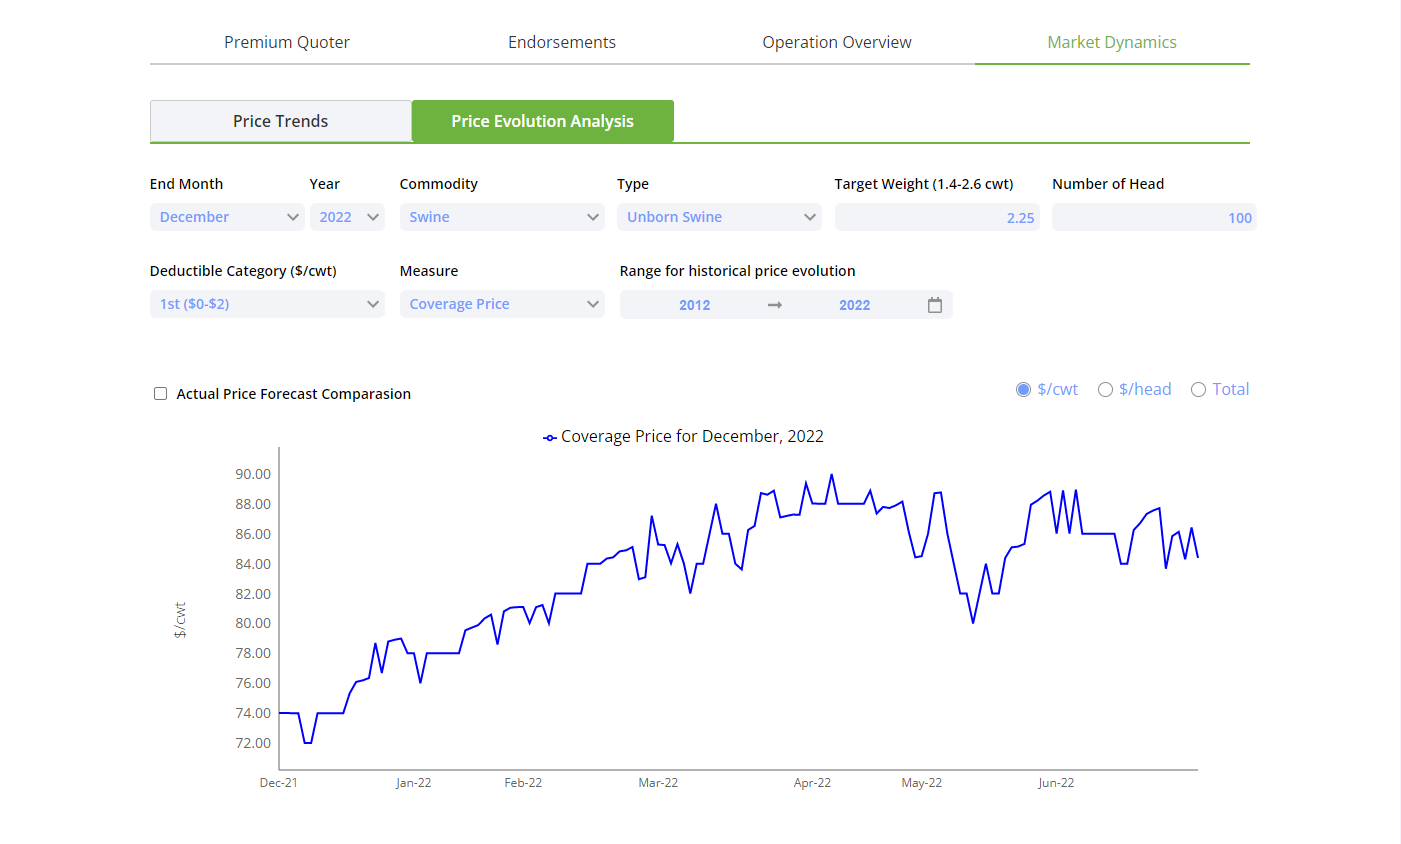Select the Total radio button

pos(1198,390)
